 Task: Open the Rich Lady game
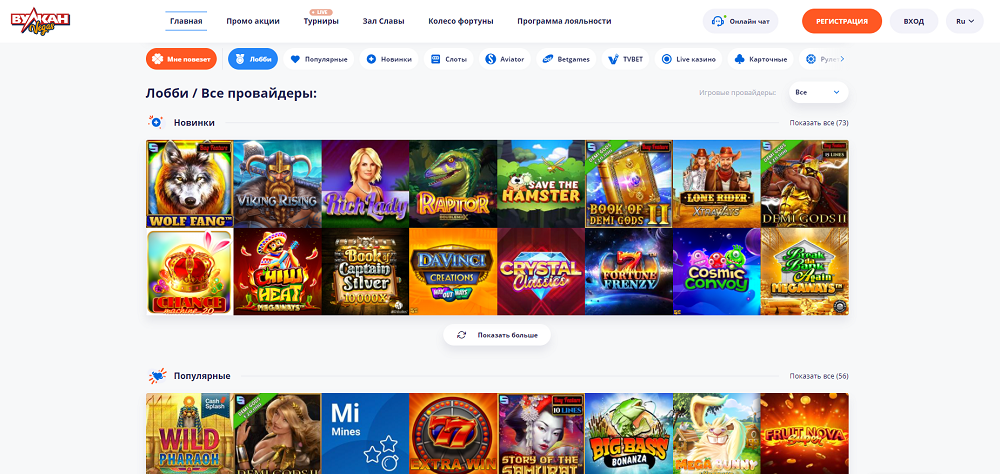(365, 184)
